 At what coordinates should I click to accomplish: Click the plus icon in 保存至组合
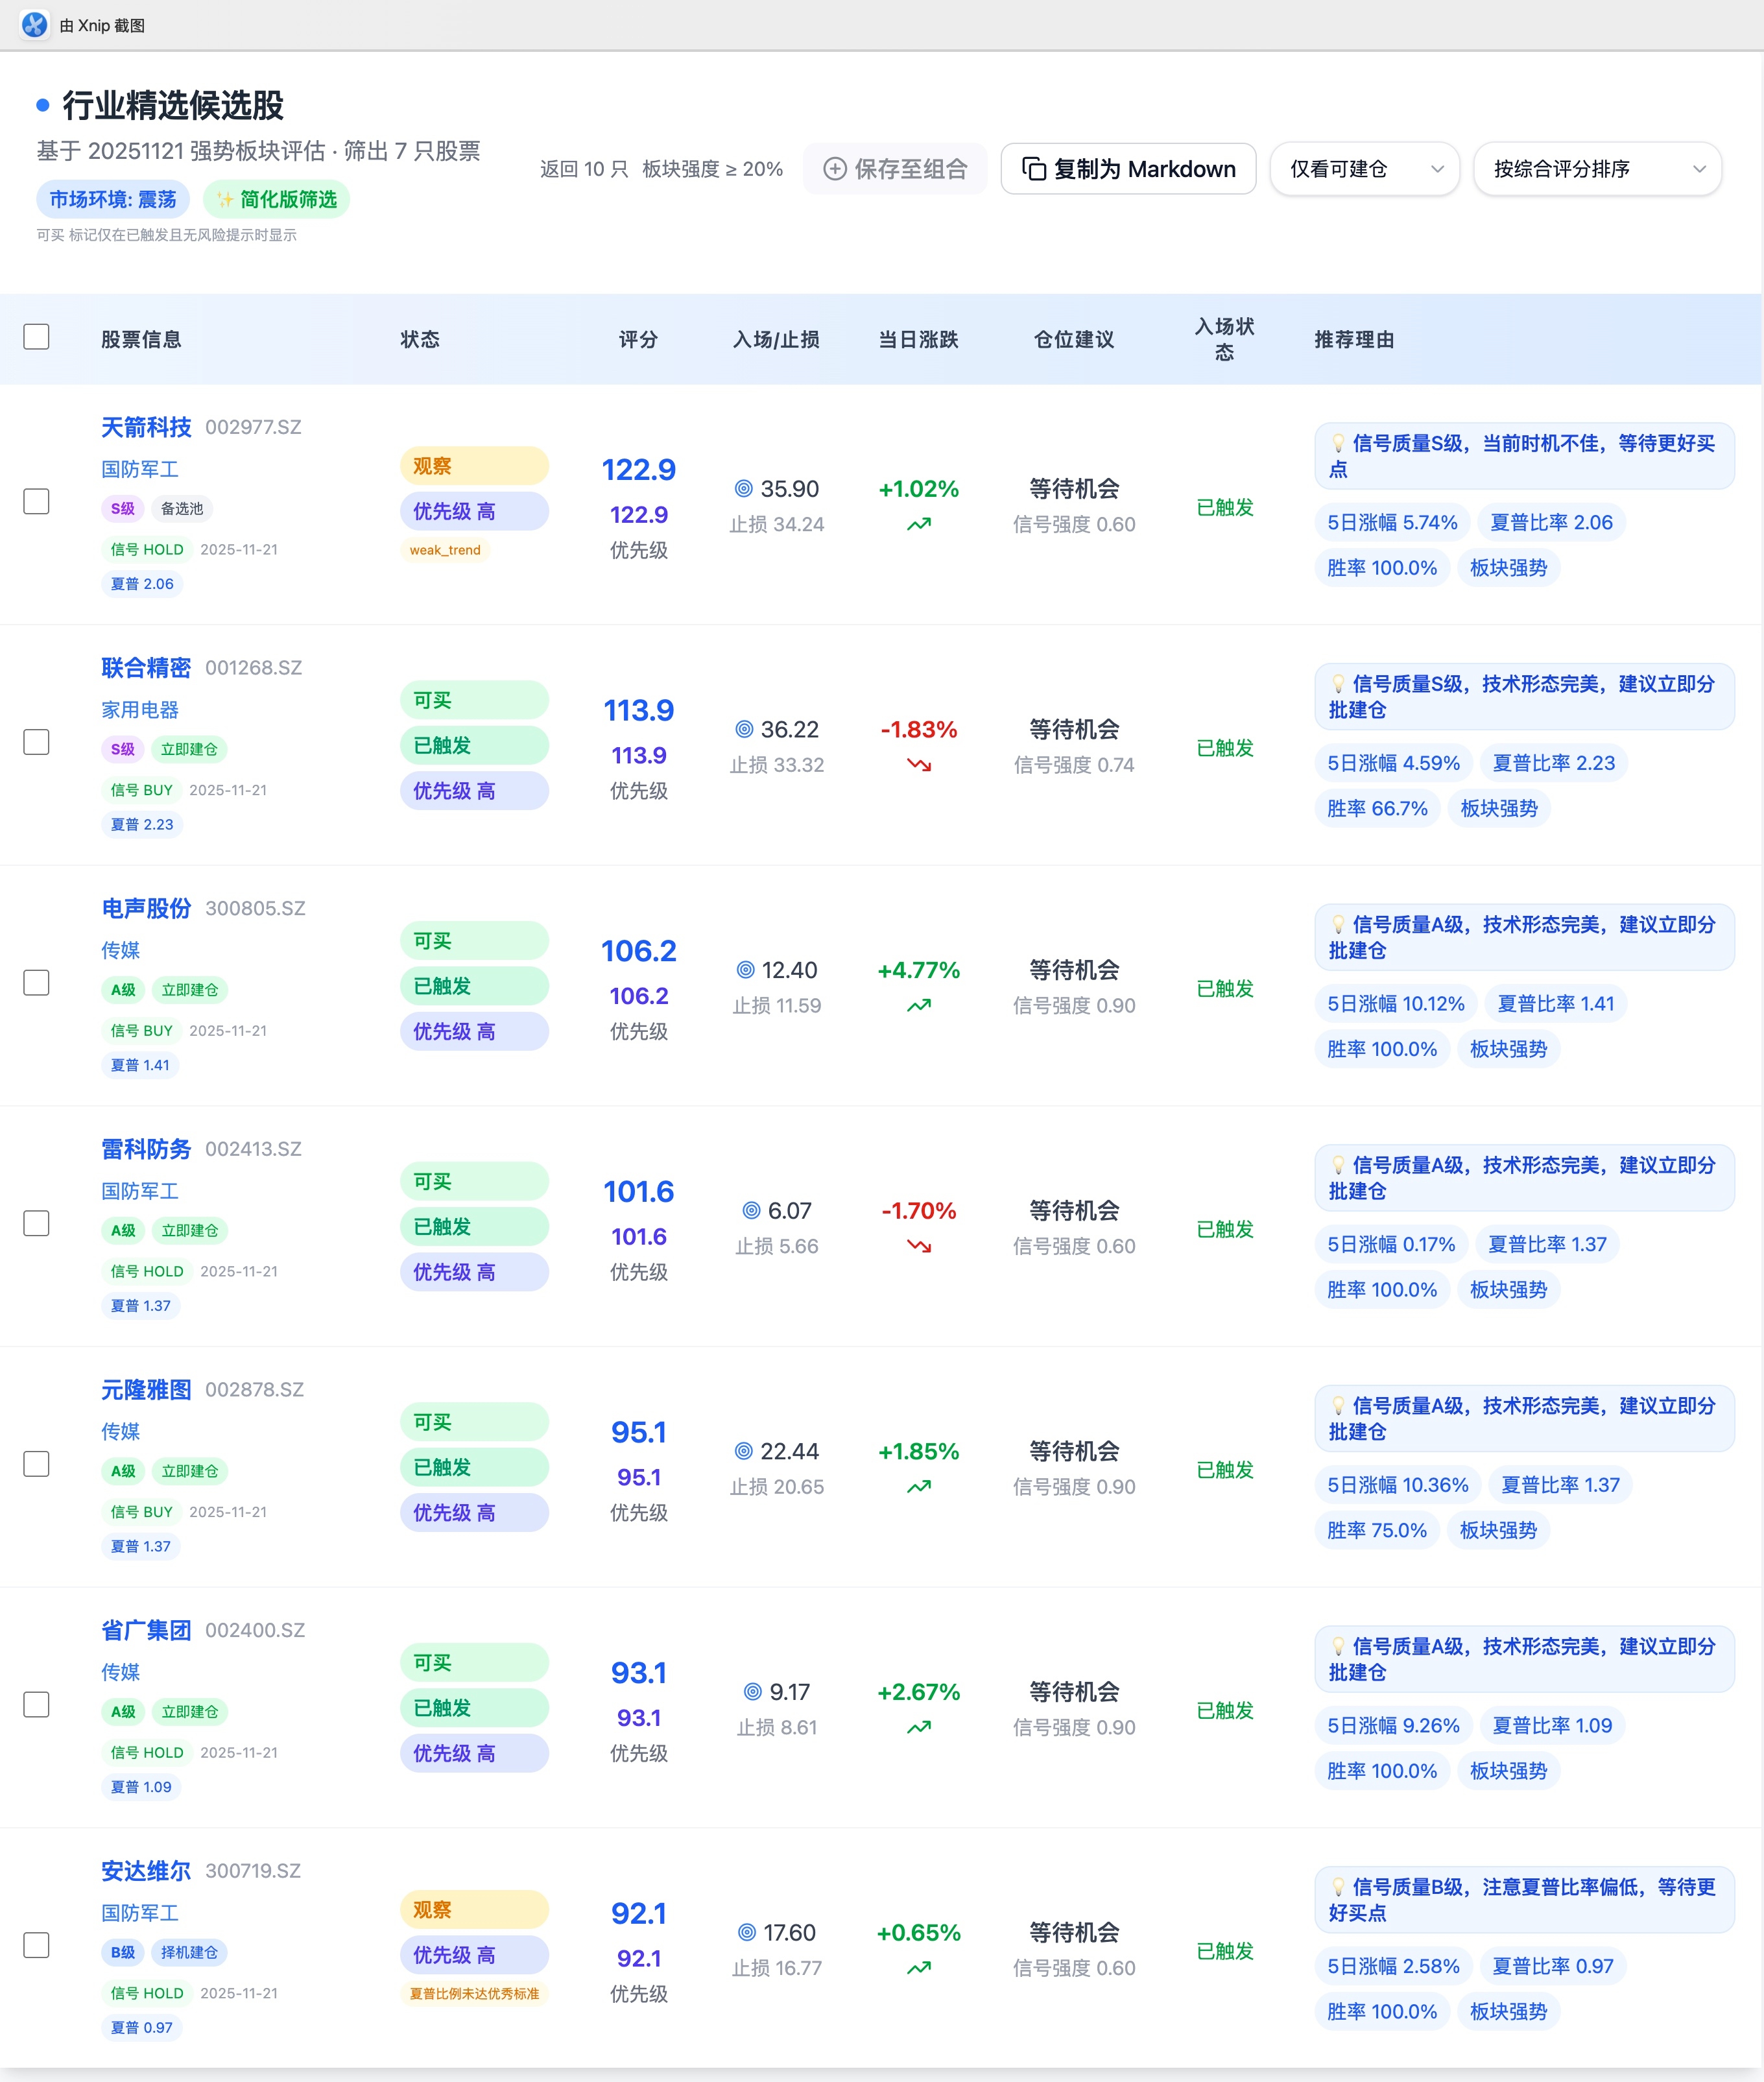pos(834,169)
